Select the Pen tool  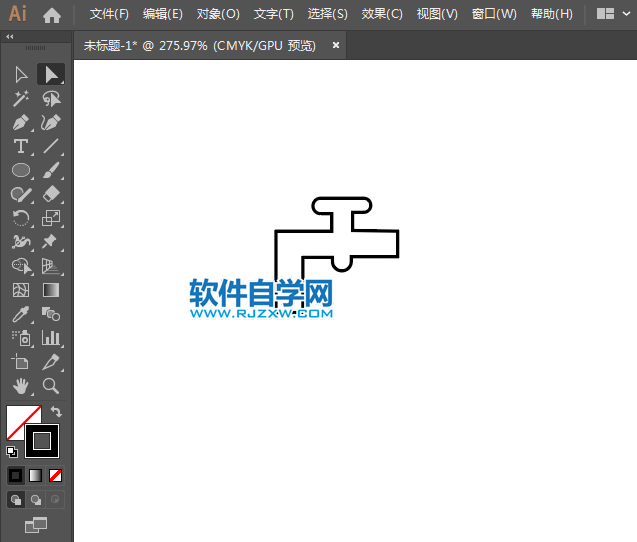pyautogui.click(x=21, y=123)
